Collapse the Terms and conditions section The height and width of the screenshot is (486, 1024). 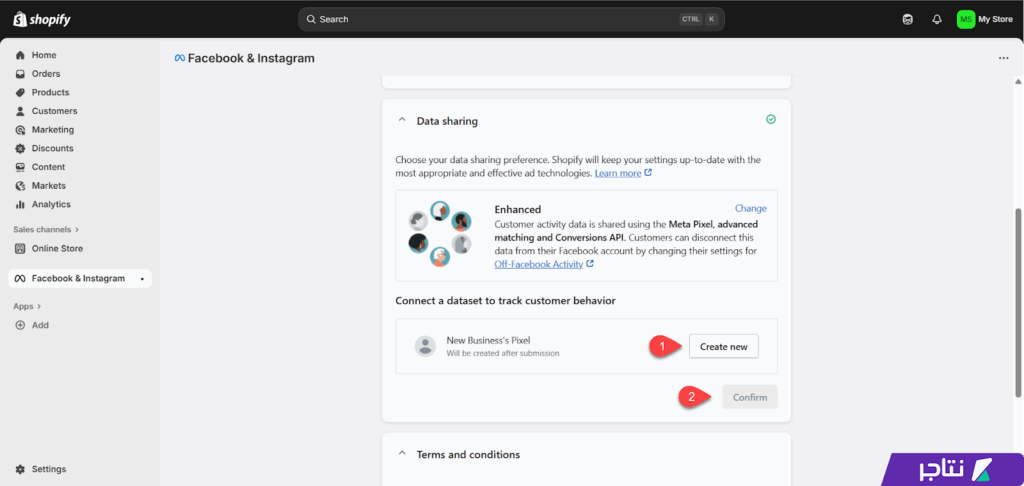pyautogui.click(x=403, y=454)
